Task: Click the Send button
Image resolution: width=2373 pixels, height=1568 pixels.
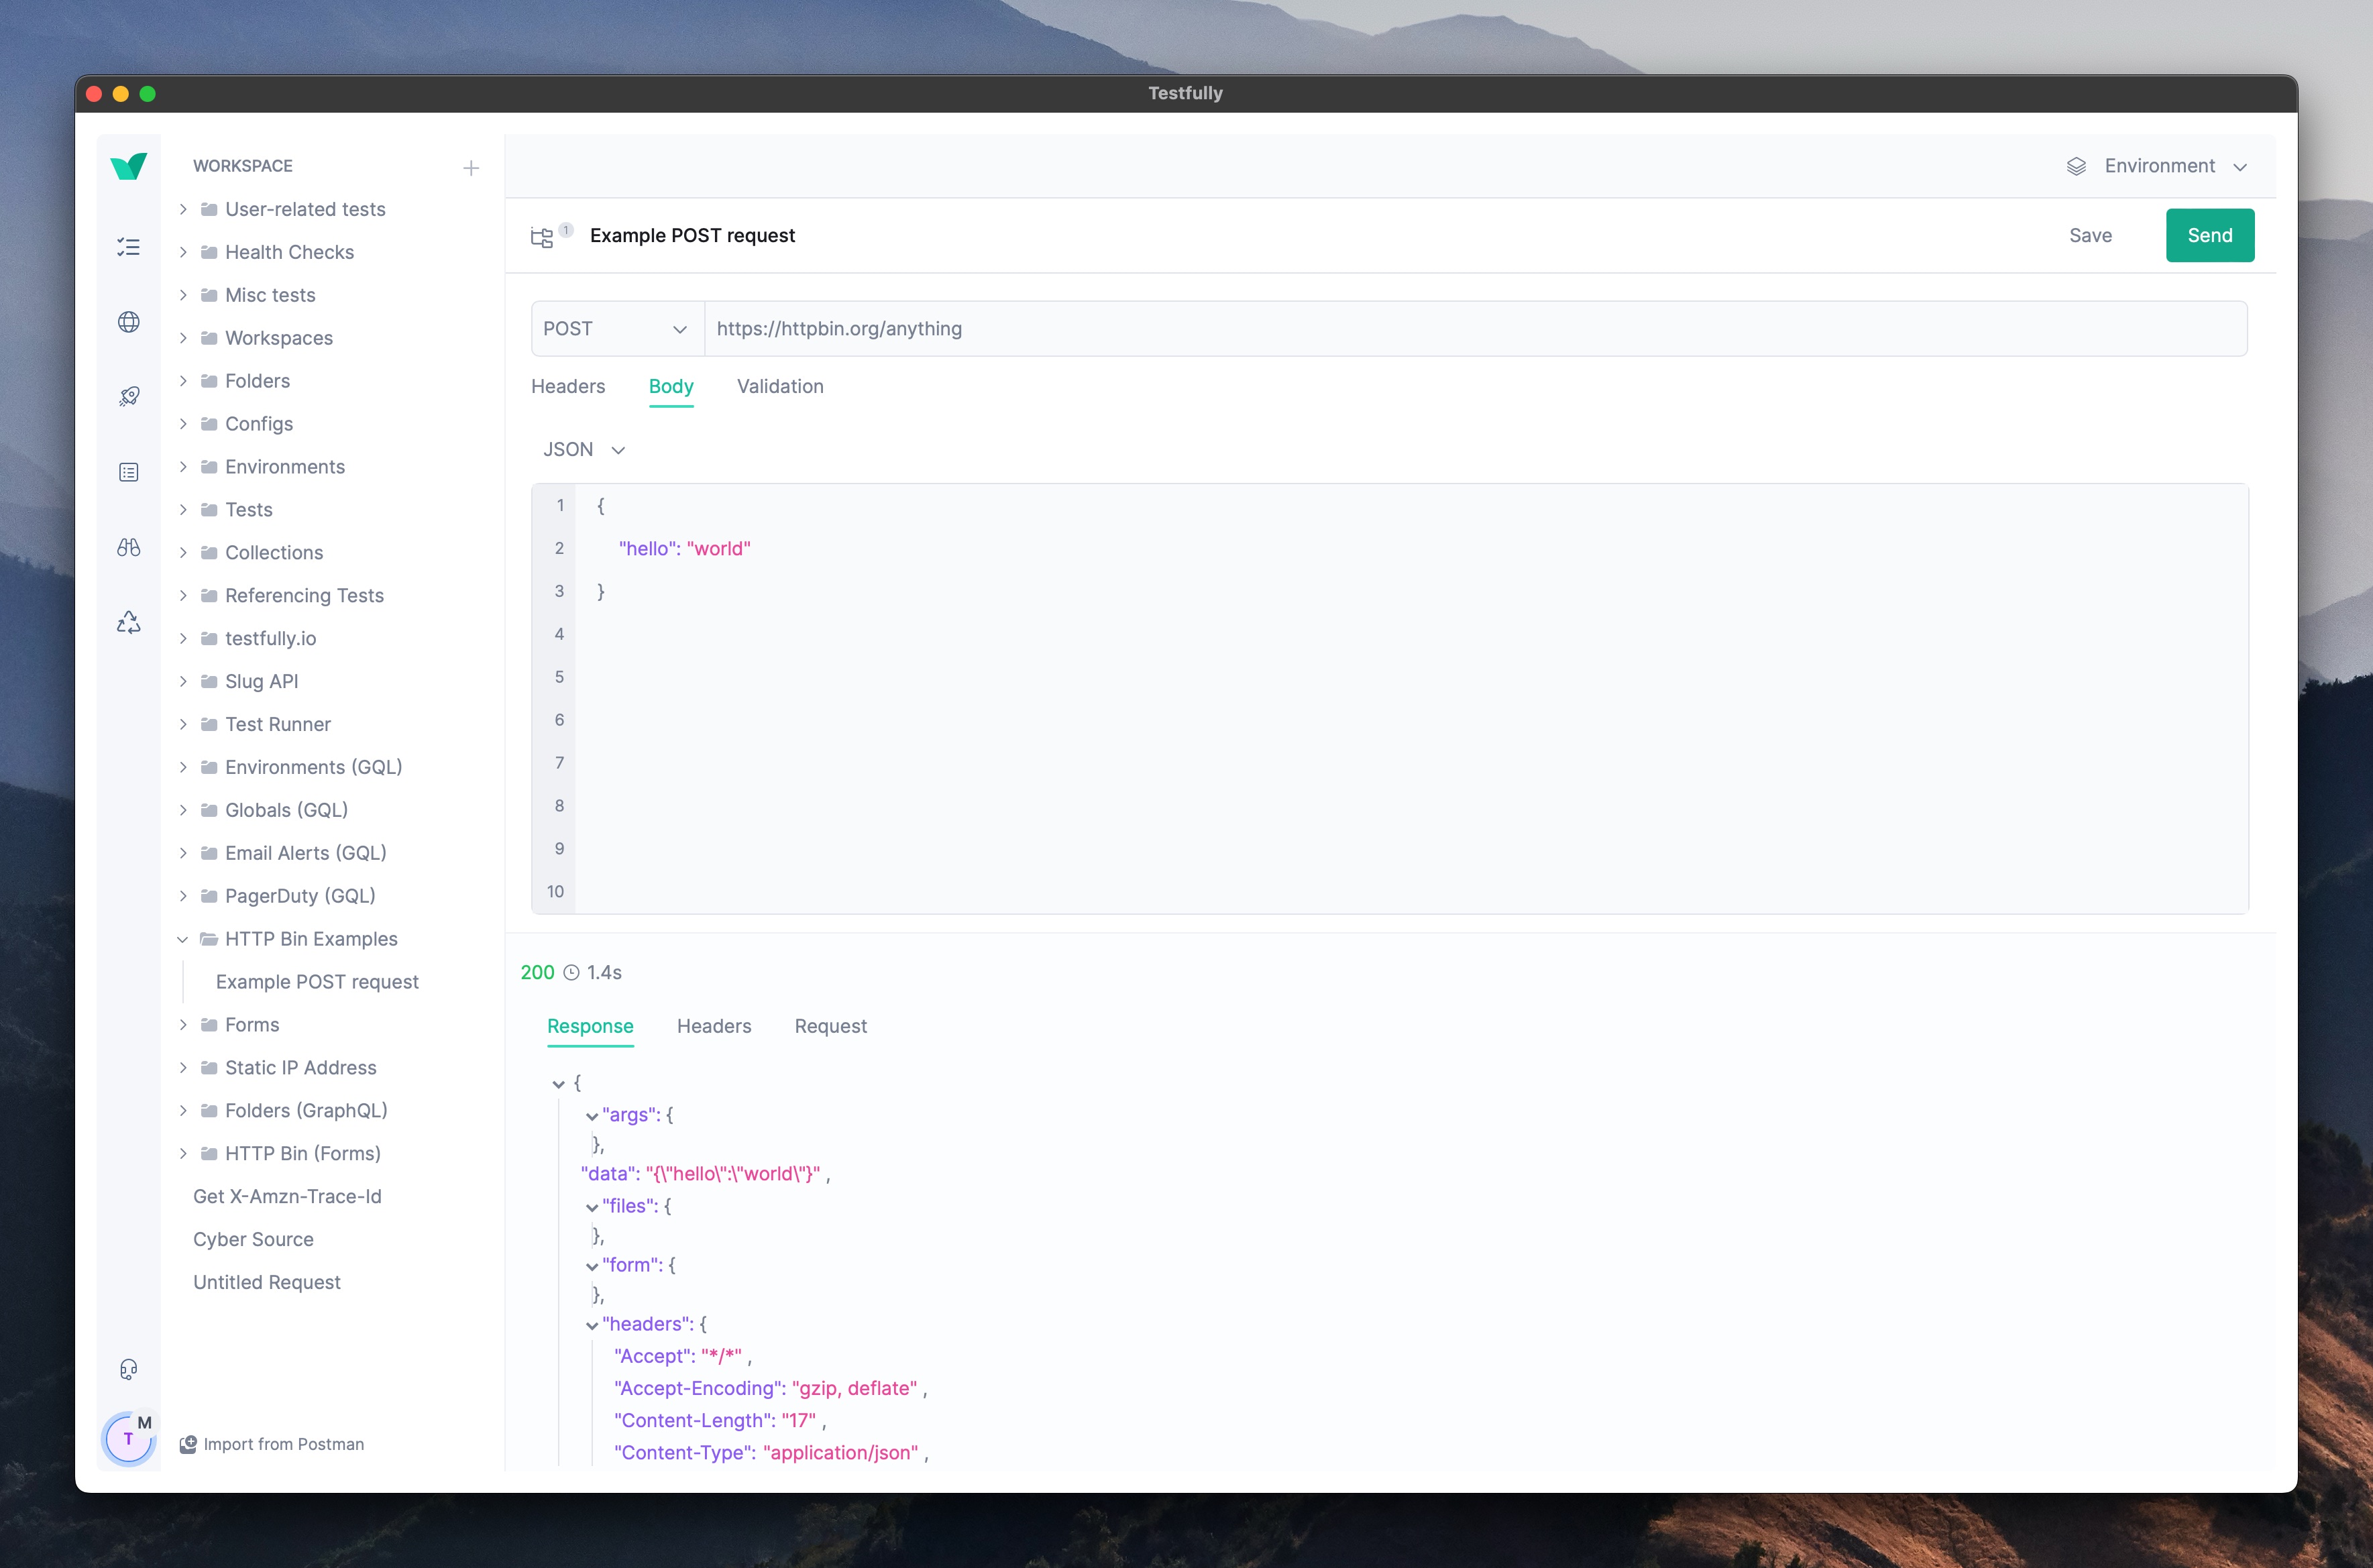Action: pos(2210,235)
